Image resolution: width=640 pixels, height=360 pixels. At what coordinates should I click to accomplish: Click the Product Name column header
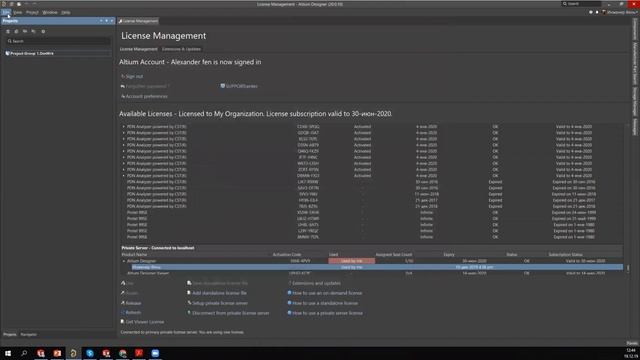[134, 255]
